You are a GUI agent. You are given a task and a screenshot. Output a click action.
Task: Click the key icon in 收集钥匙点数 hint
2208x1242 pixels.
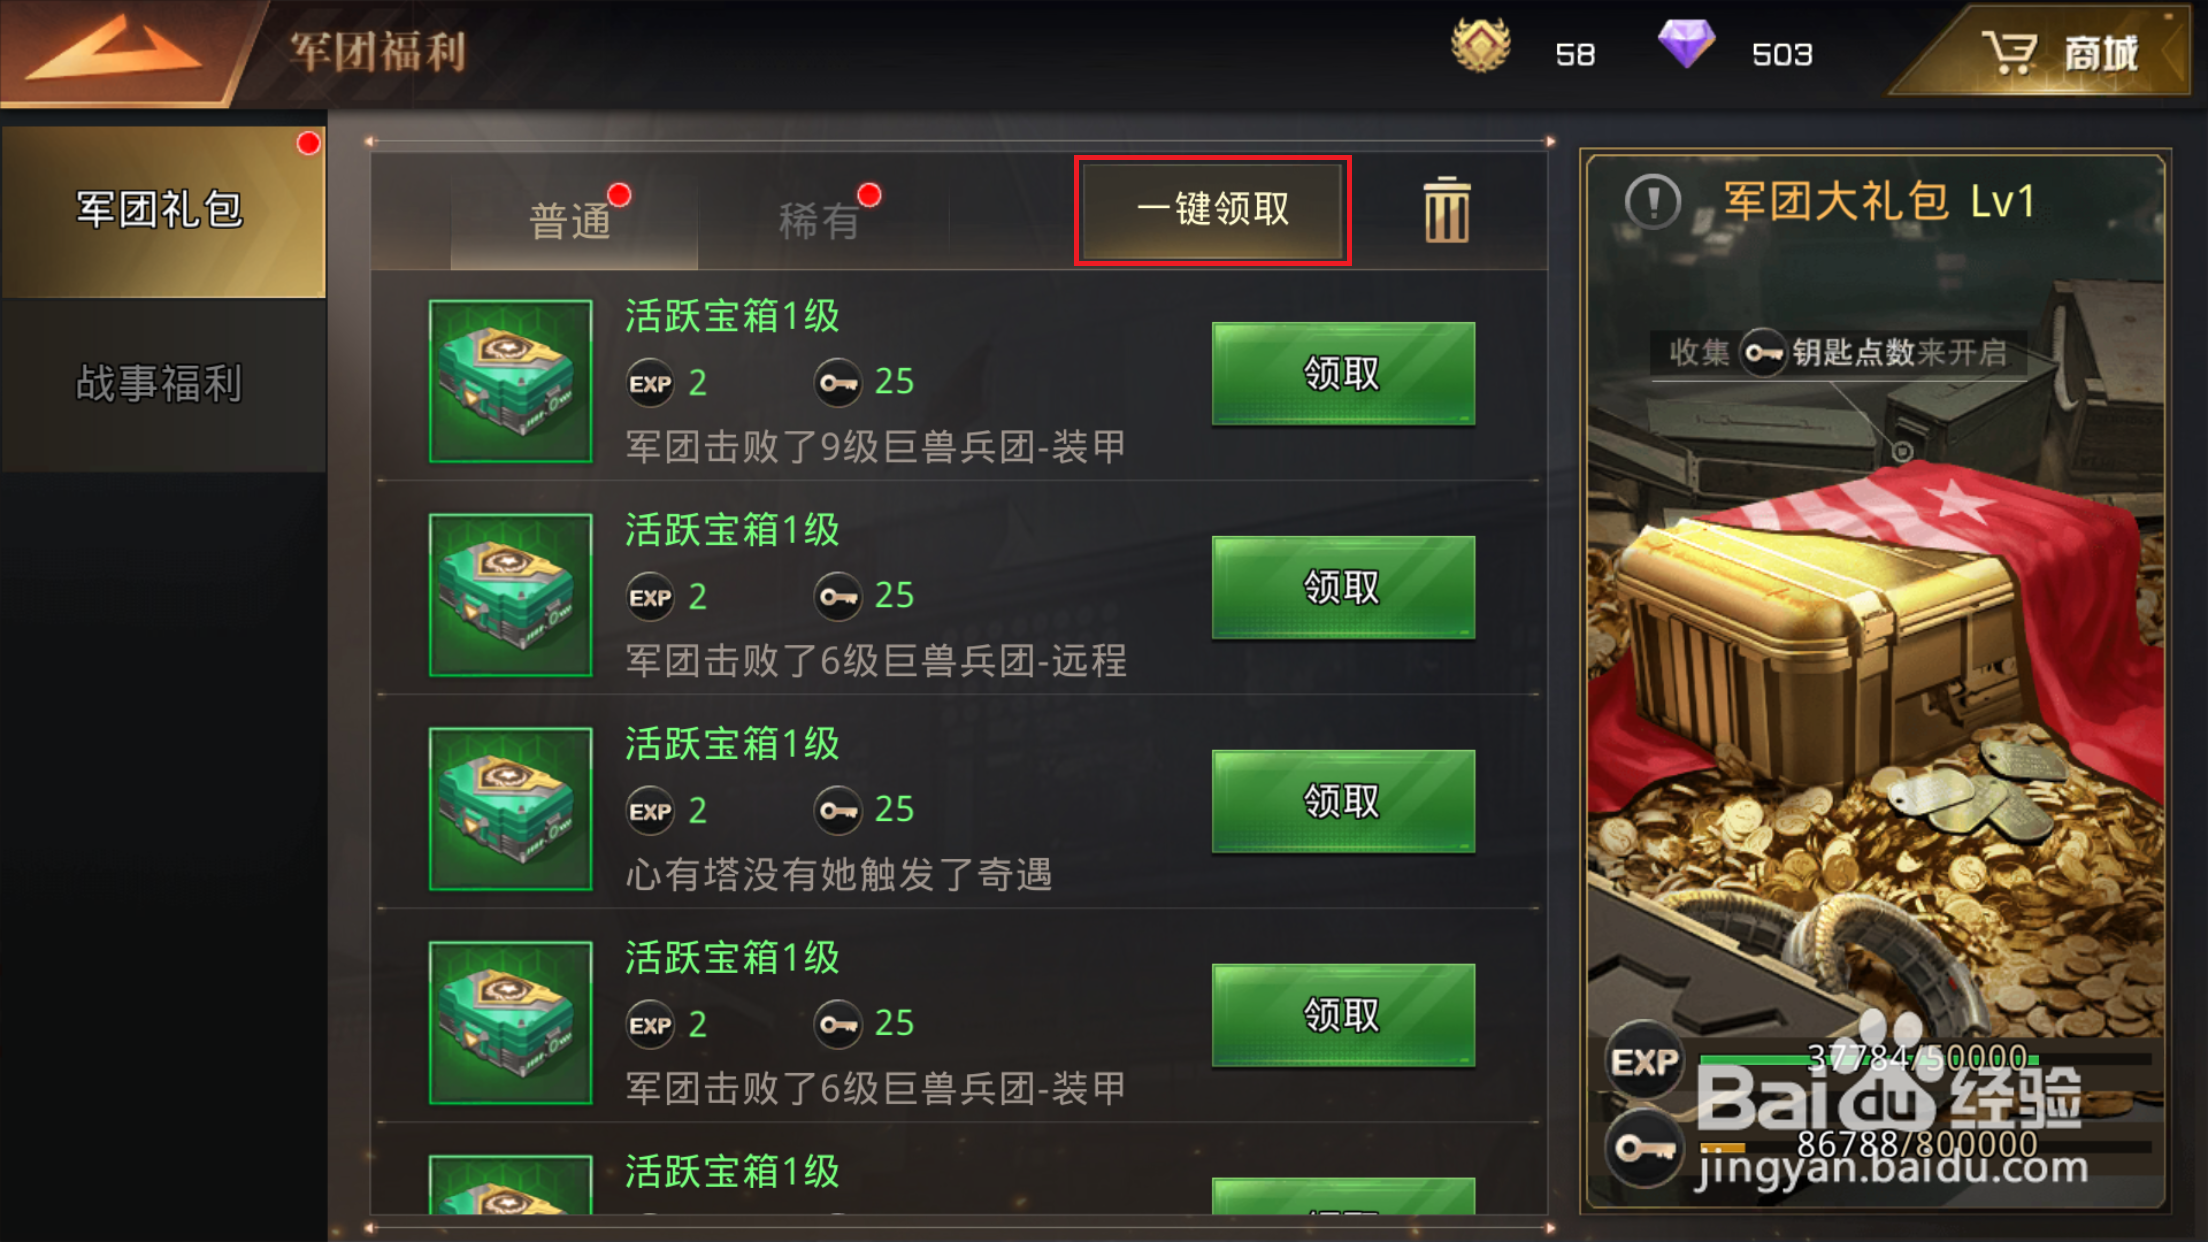pos(1763,353)
